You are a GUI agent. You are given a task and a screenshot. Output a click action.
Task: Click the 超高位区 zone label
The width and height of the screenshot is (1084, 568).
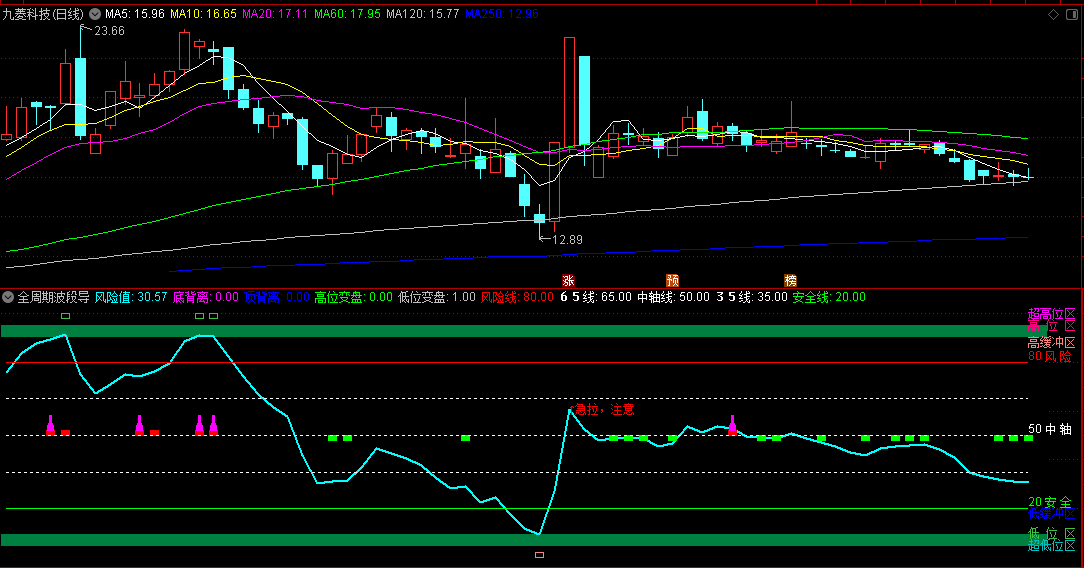point(1051,314)
